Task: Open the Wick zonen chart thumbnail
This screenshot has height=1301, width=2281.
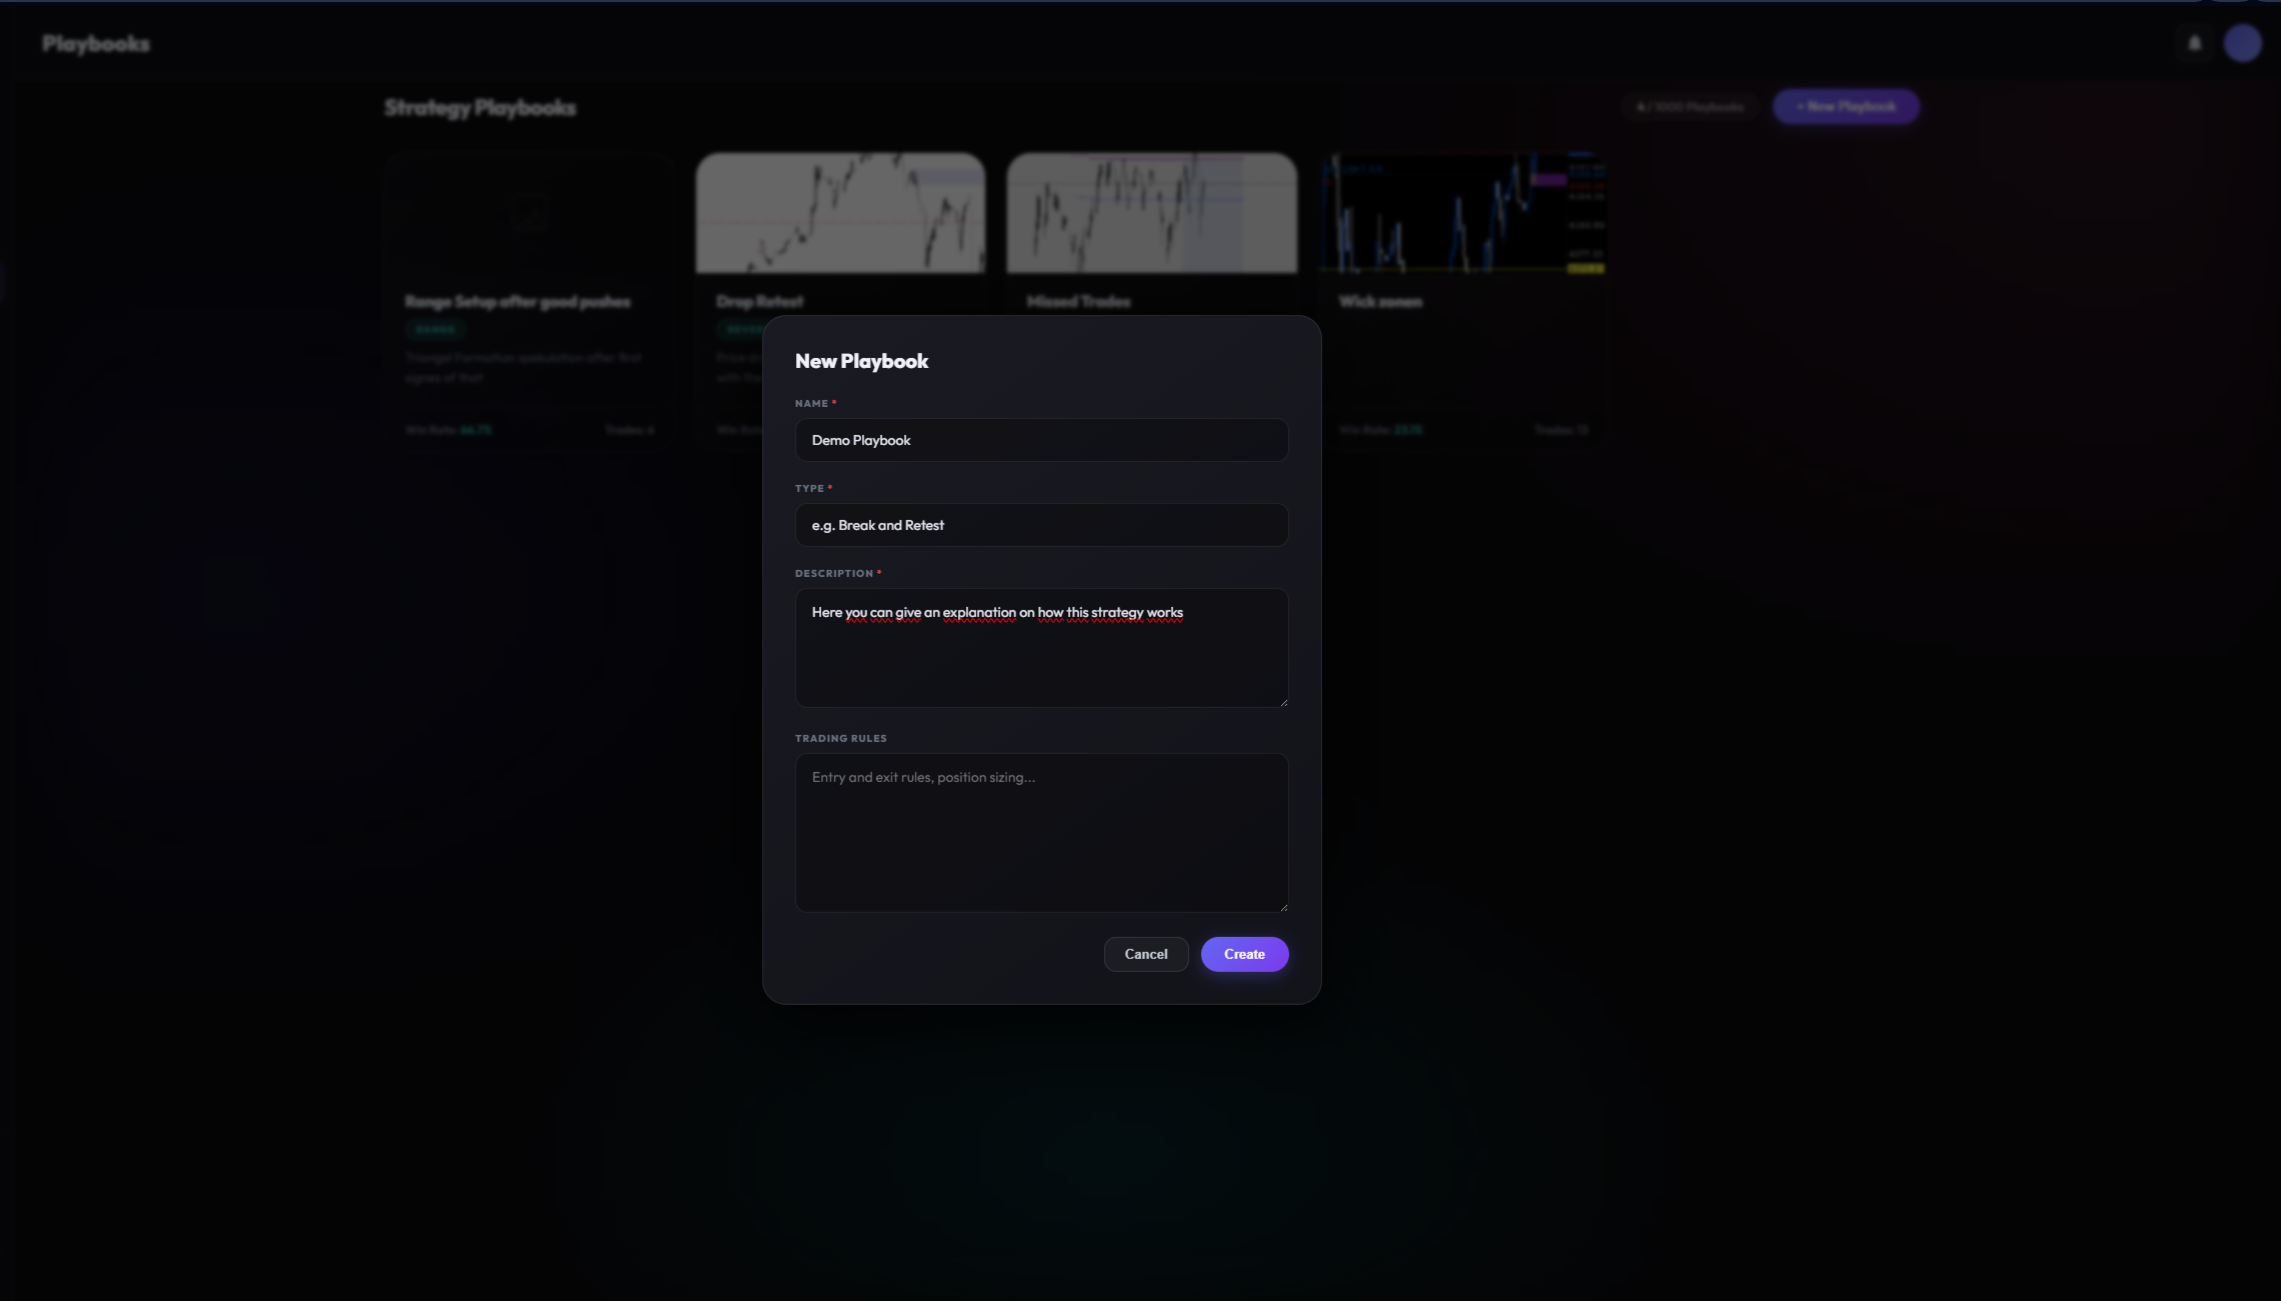Action: (1462, 213)
